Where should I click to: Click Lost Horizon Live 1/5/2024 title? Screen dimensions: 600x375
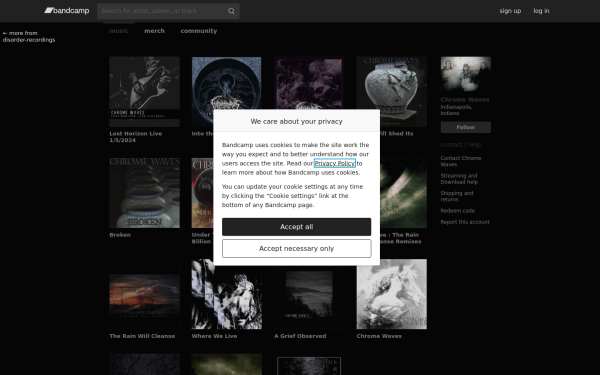point(136,137)
